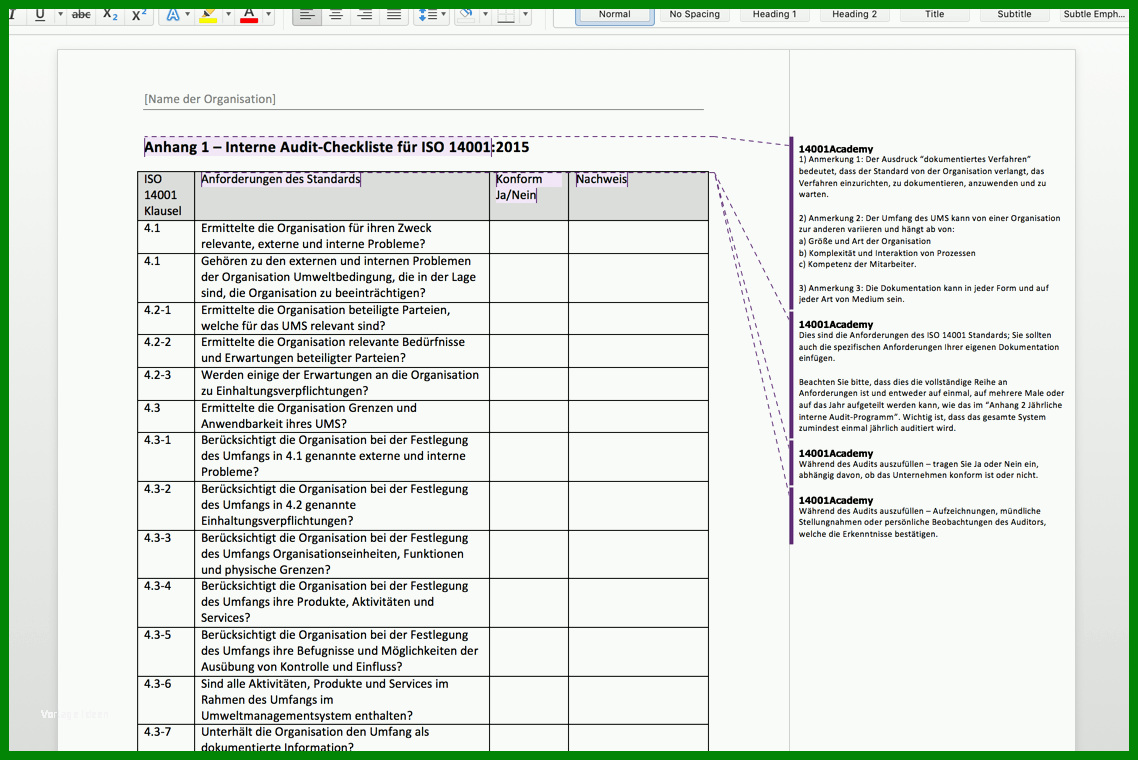
Task: Click the 'Konform Ja/Nein' header cell
Action: (529, 195)
